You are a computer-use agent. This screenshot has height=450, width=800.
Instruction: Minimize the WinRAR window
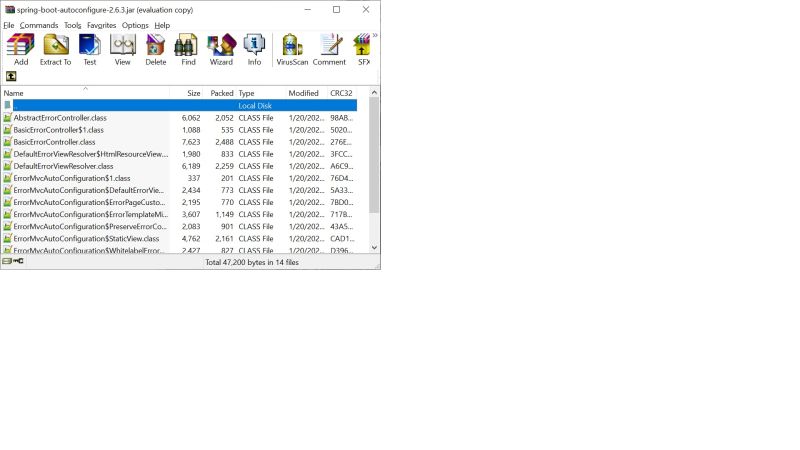click(x=308, y=9)
